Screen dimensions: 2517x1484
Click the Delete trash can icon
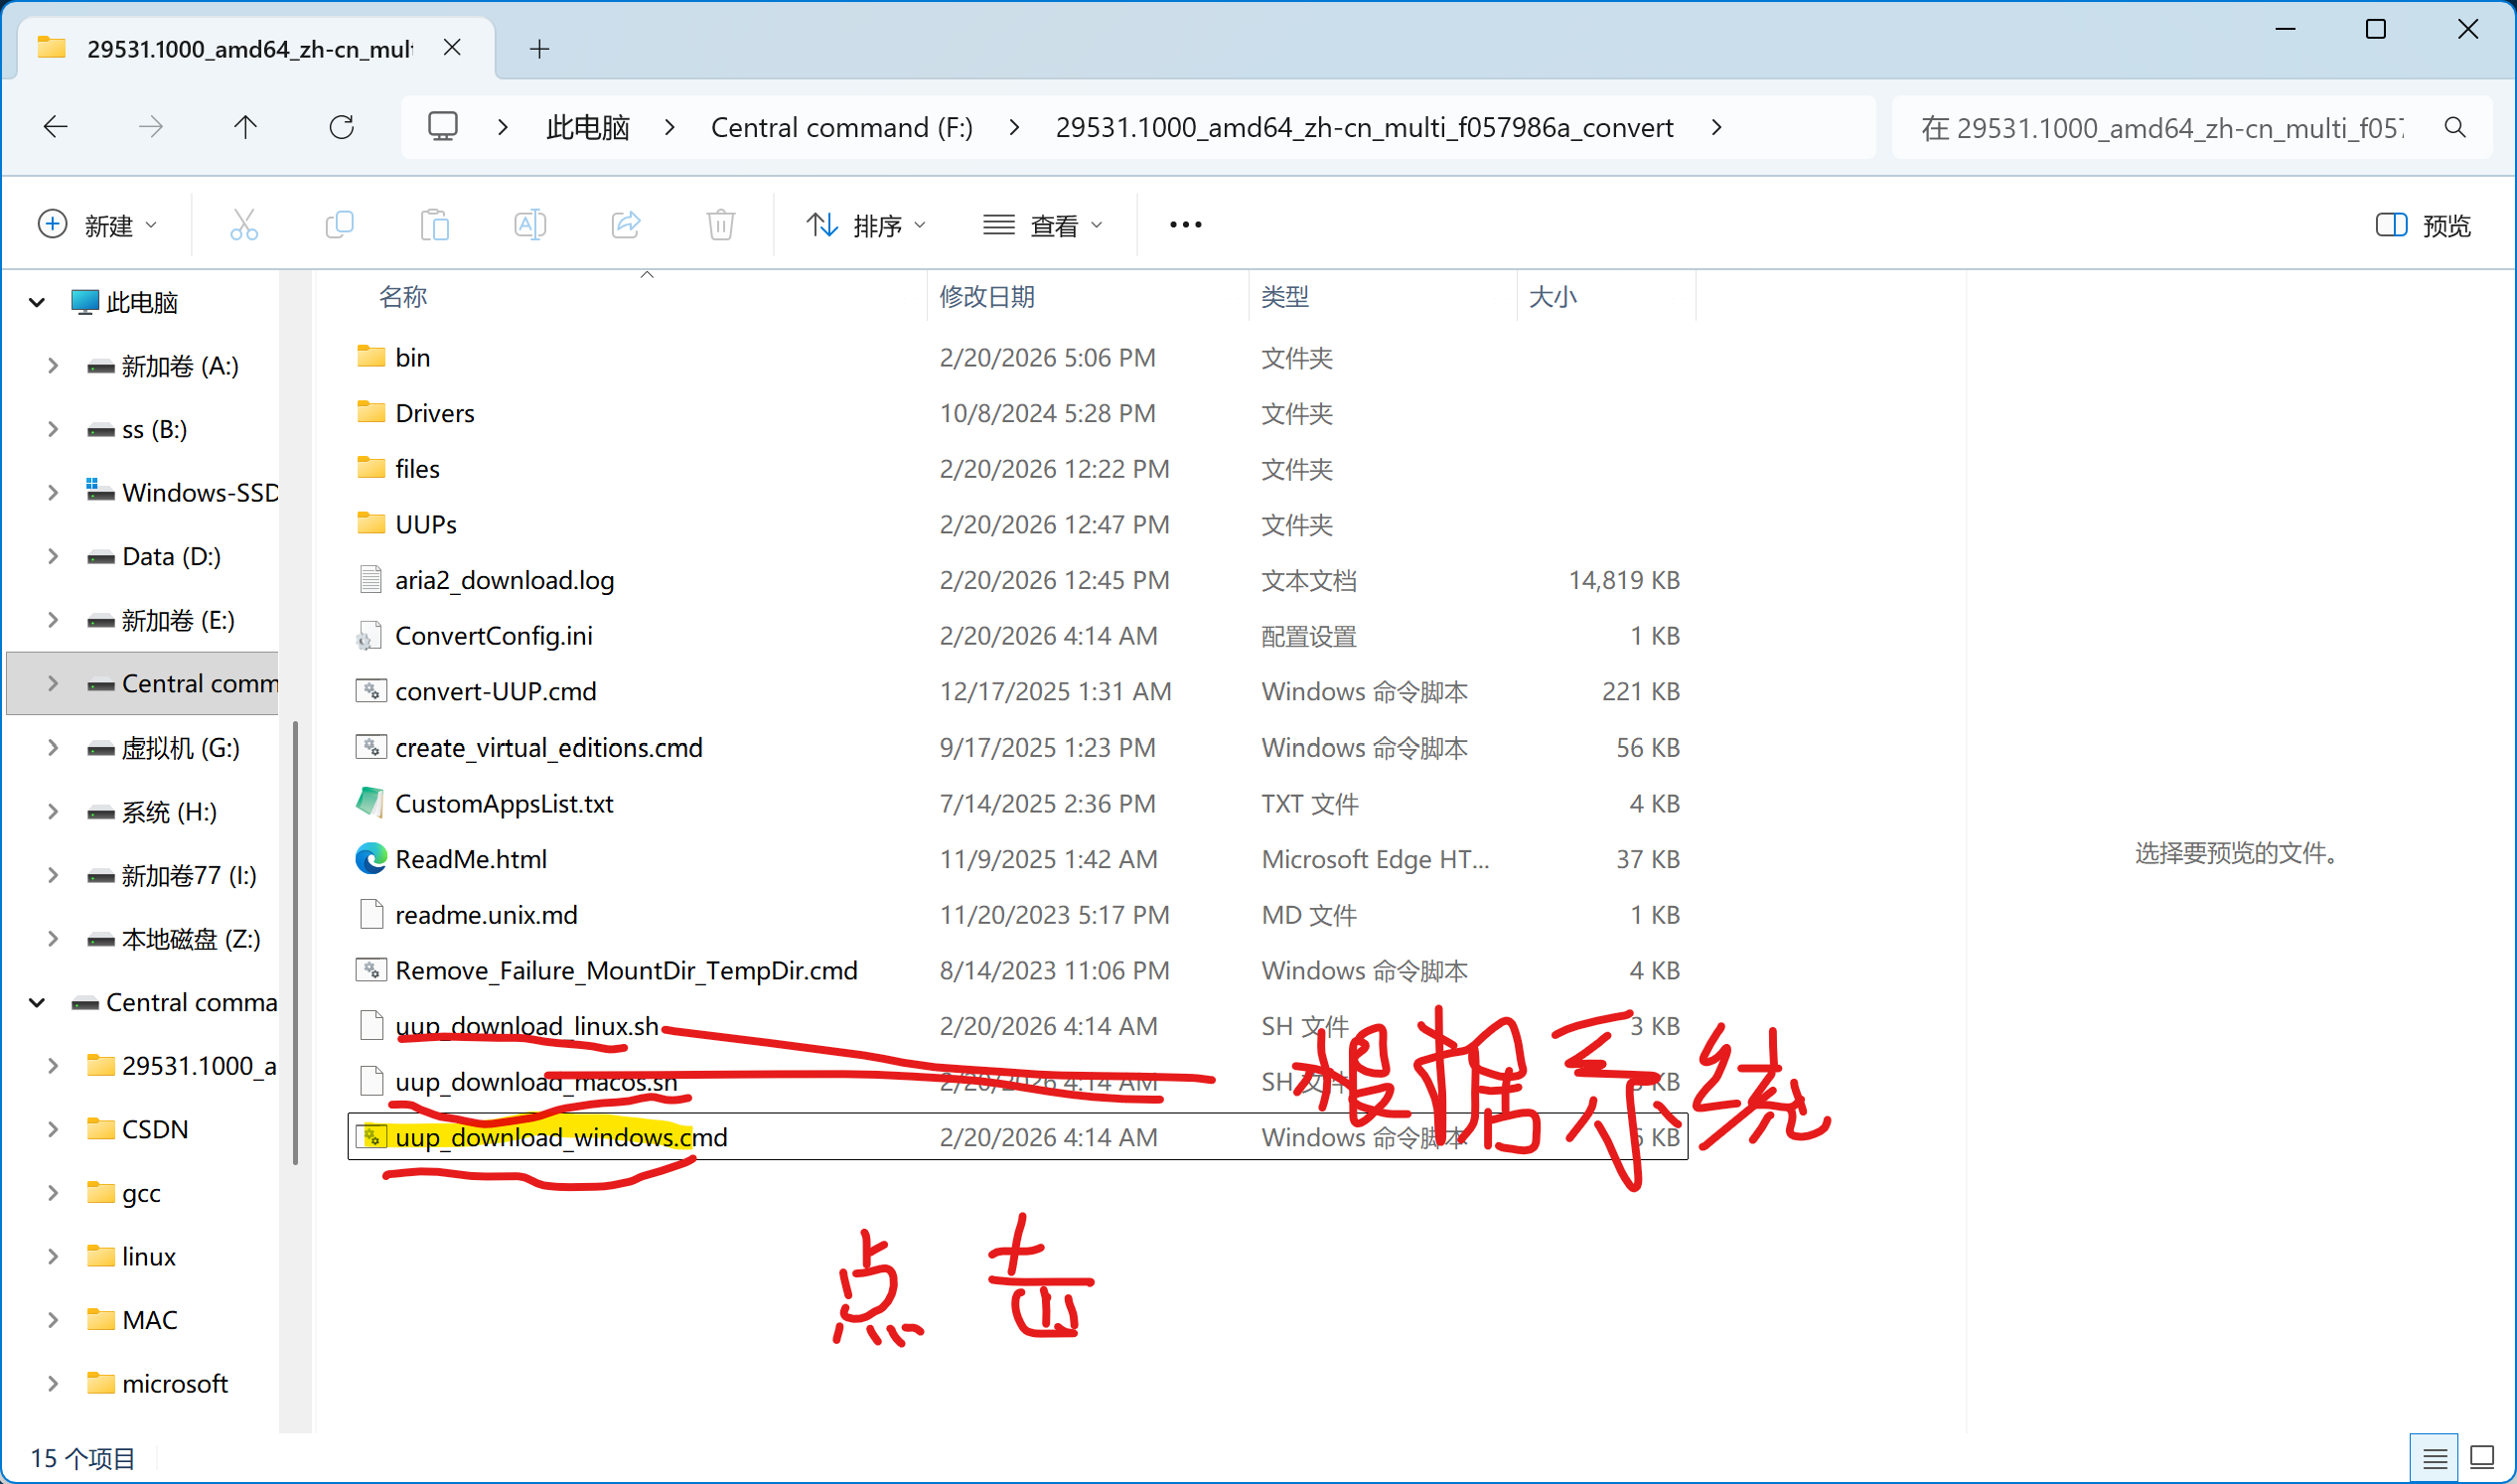click(x=721, y=225)
